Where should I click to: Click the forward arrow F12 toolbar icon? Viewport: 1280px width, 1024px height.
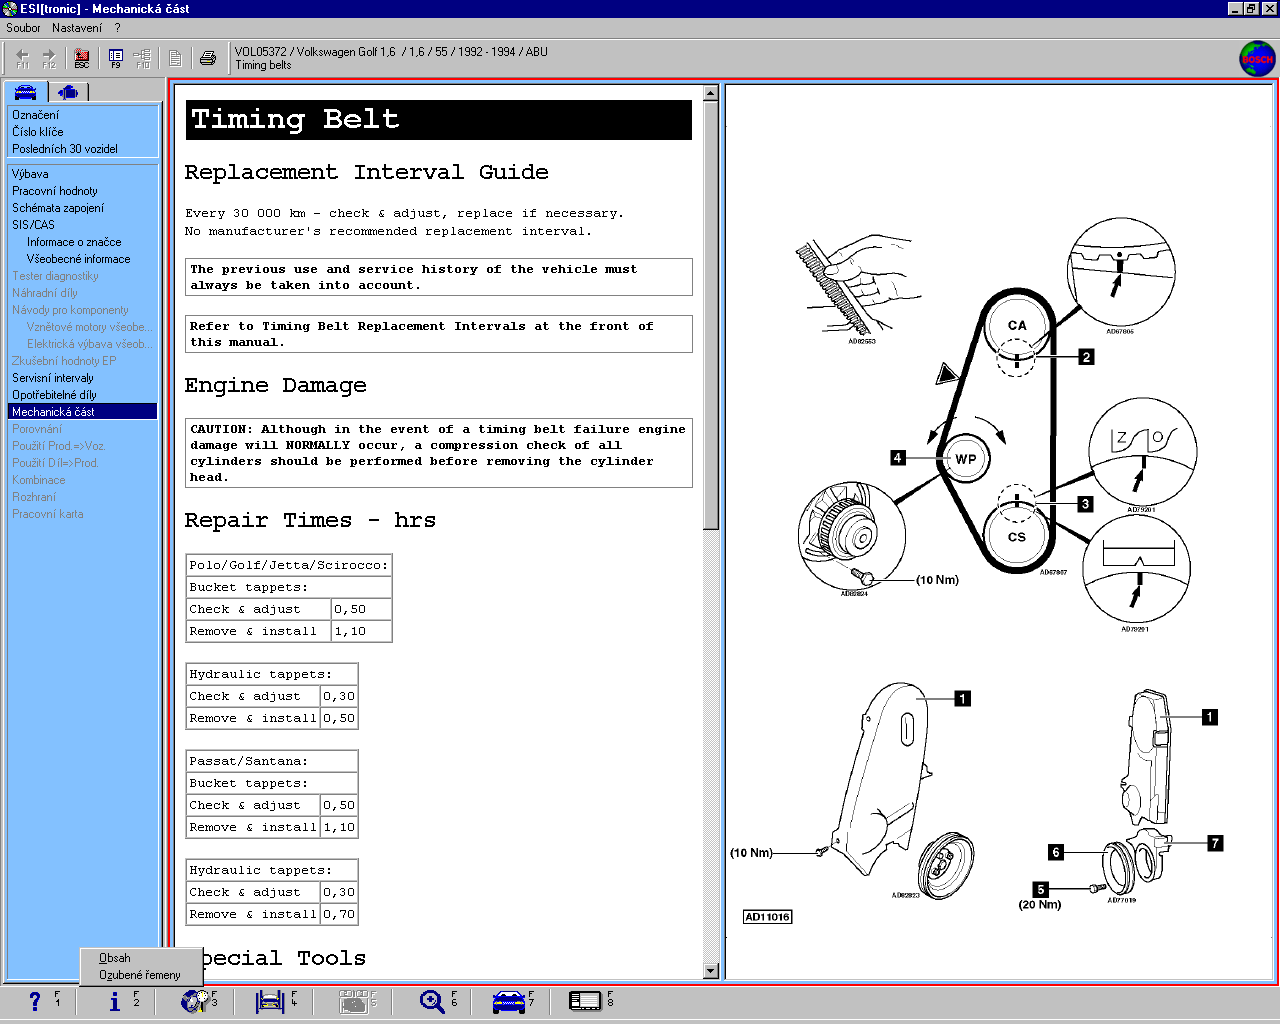48,58
